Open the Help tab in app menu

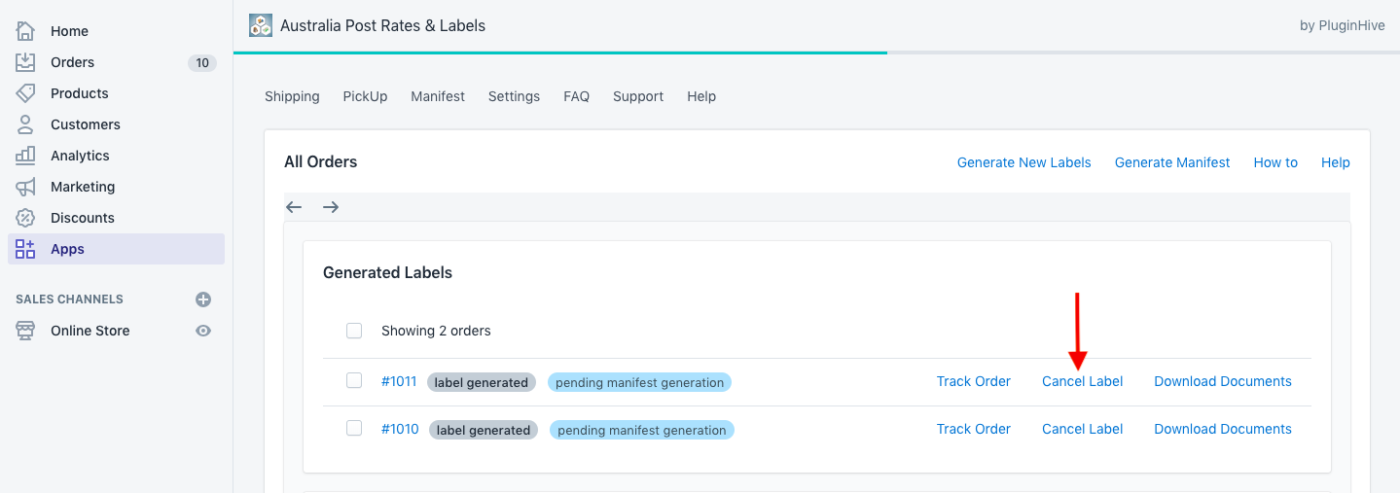tap(701, 97)
